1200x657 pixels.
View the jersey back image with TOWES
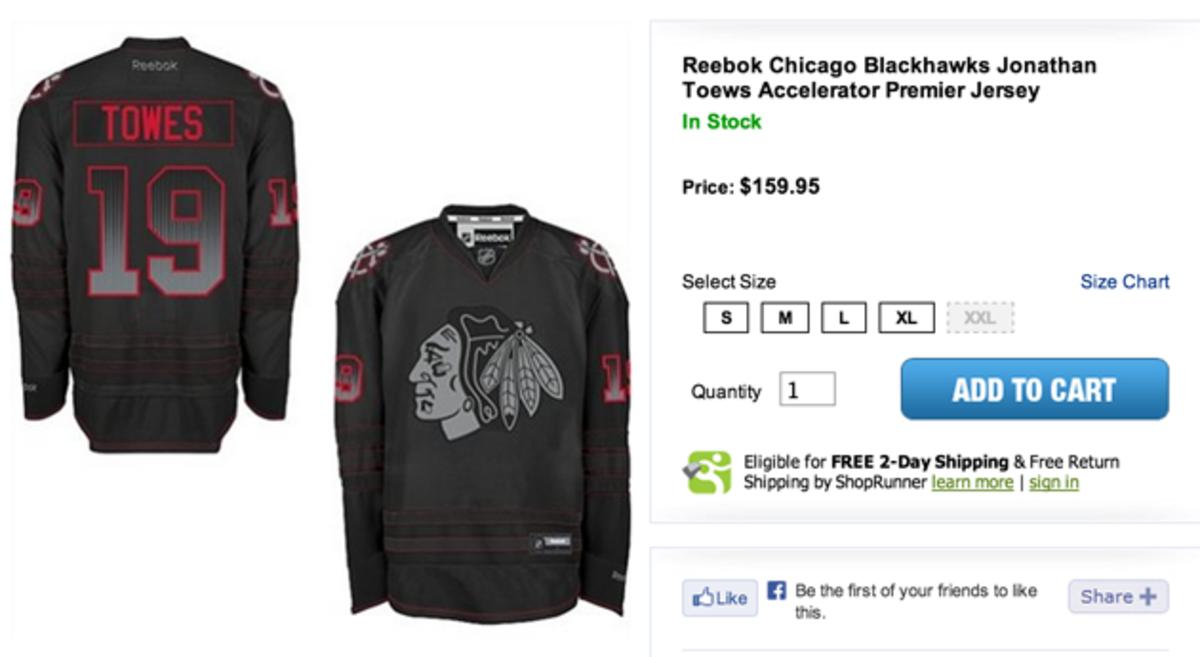157,245
